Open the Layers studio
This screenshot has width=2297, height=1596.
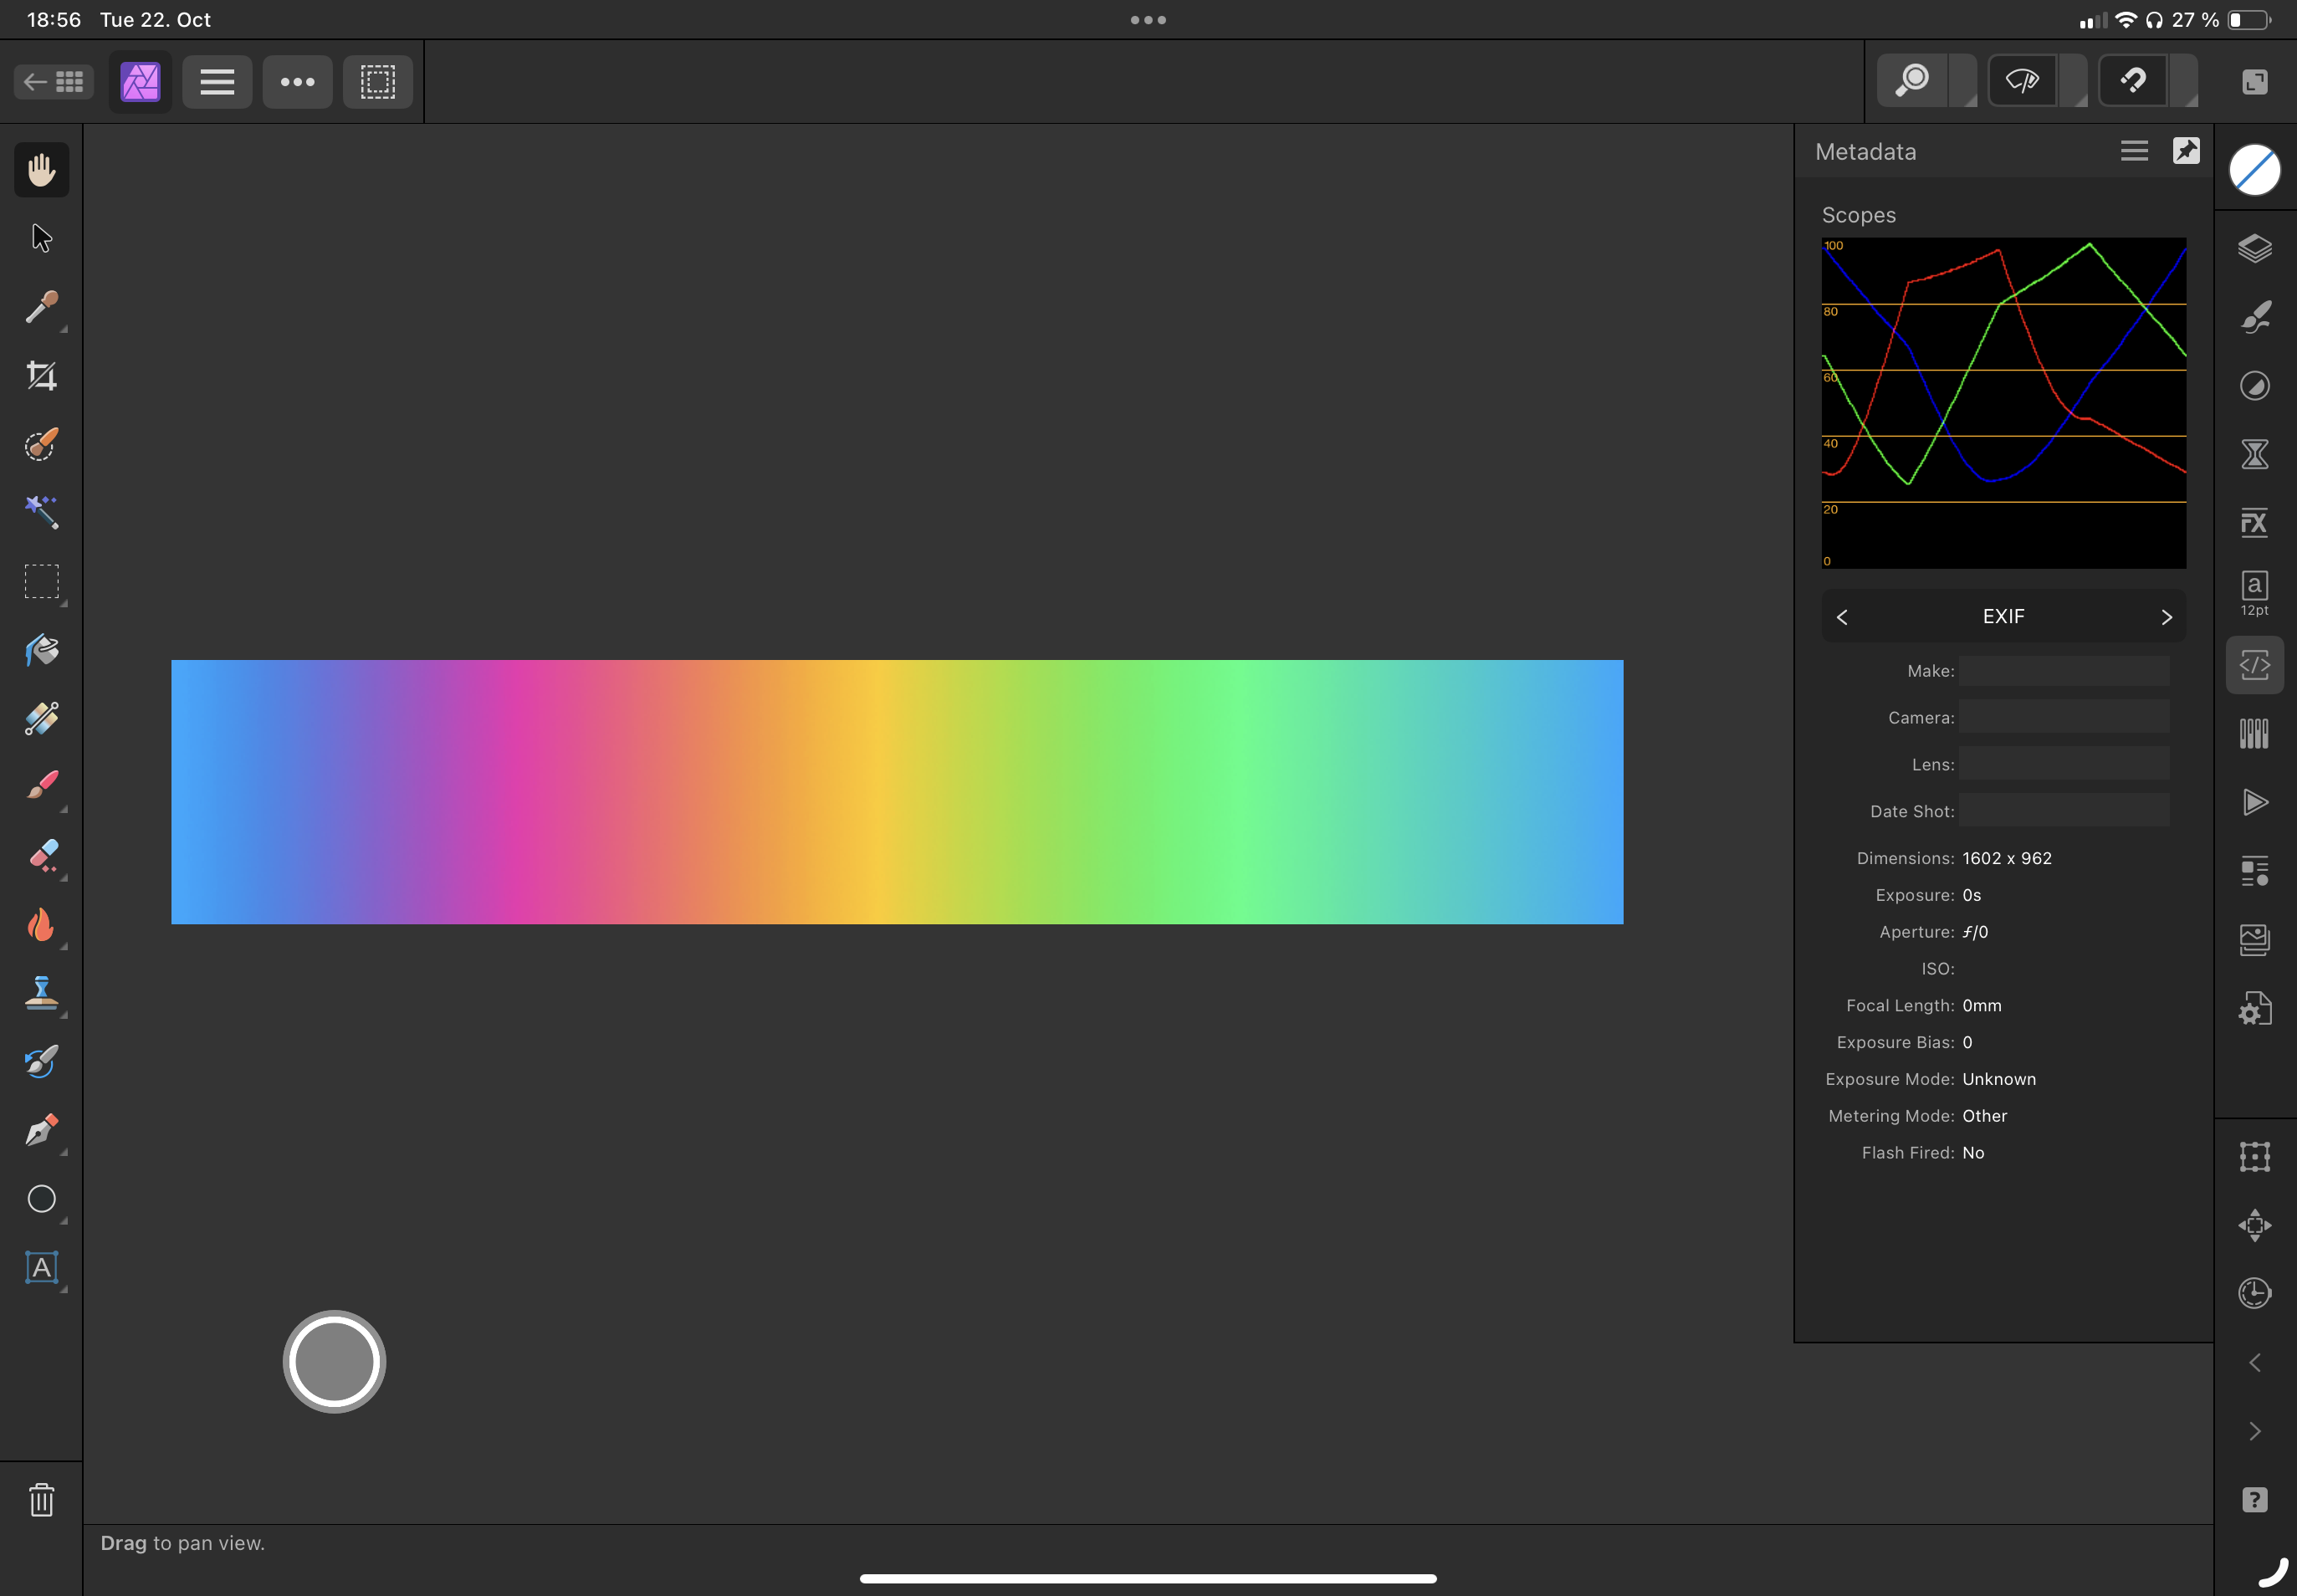coord(2254,248)
